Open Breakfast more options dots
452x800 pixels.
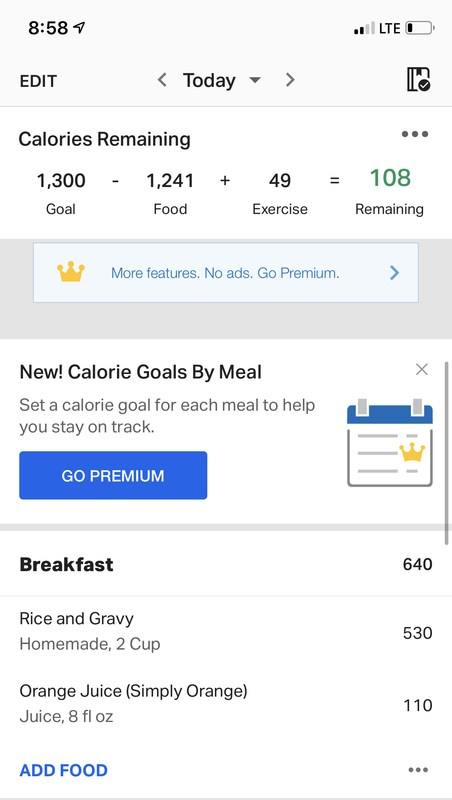[418, 770]
